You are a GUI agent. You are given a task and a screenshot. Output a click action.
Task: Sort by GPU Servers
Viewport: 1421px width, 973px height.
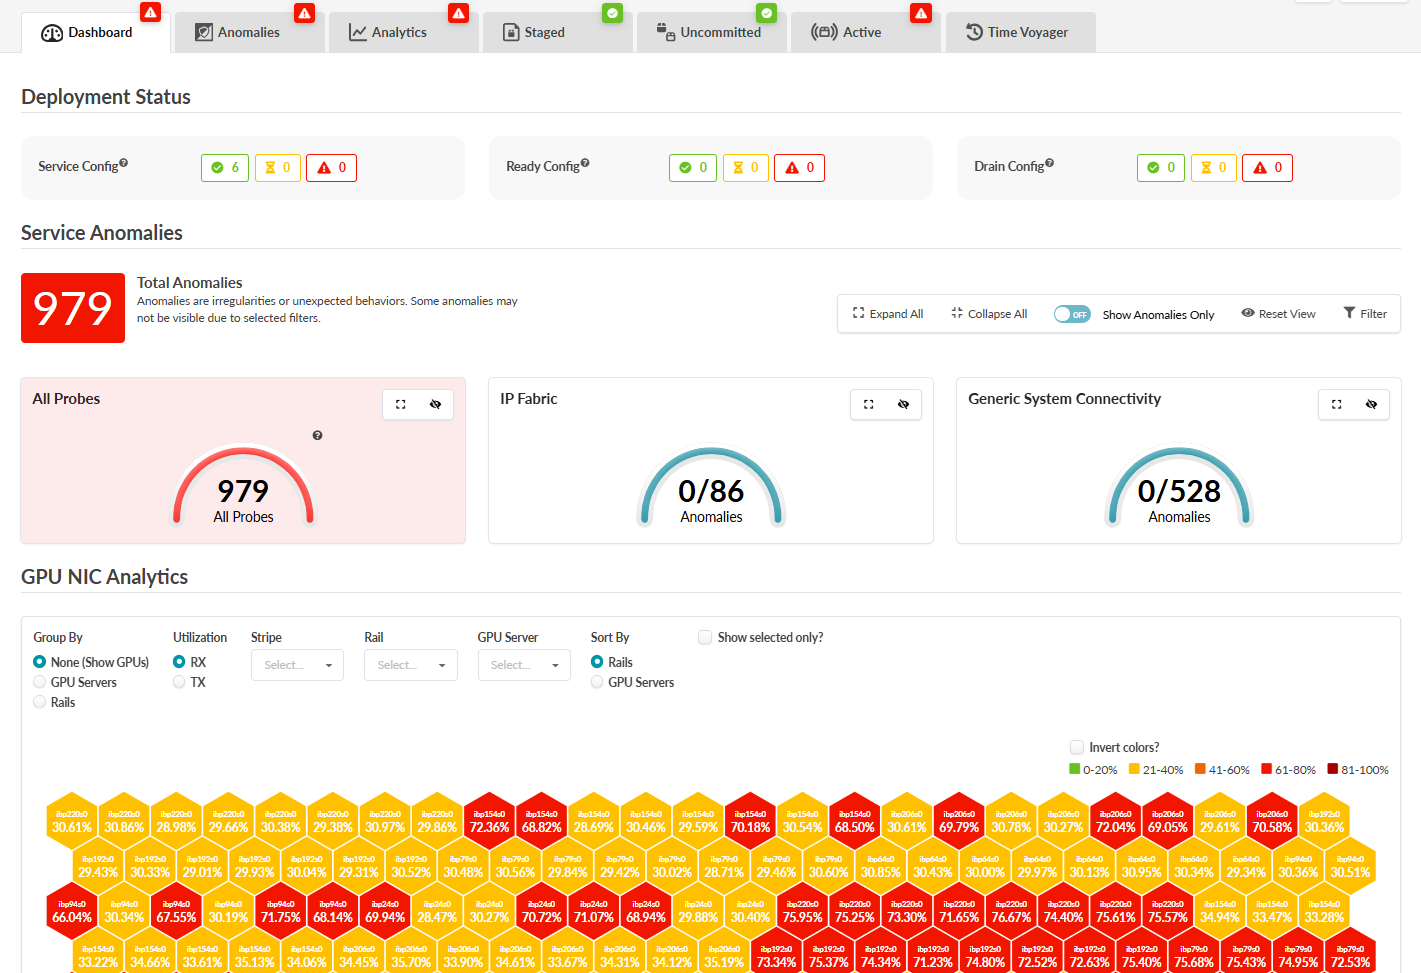coord(597,682)
